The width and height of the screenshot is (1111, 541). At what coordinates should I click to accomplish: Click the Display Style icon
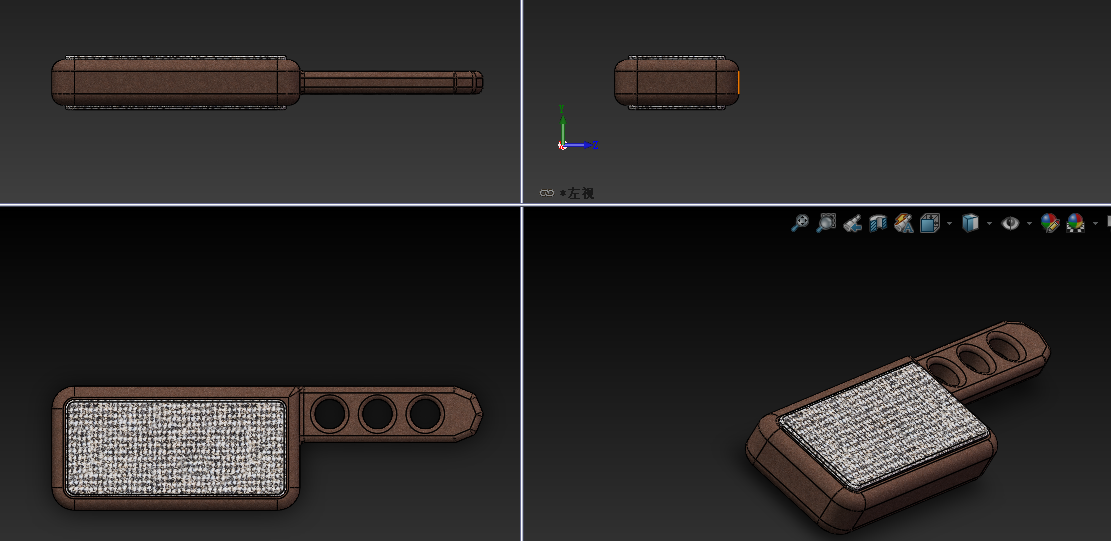tap(970, 224)
